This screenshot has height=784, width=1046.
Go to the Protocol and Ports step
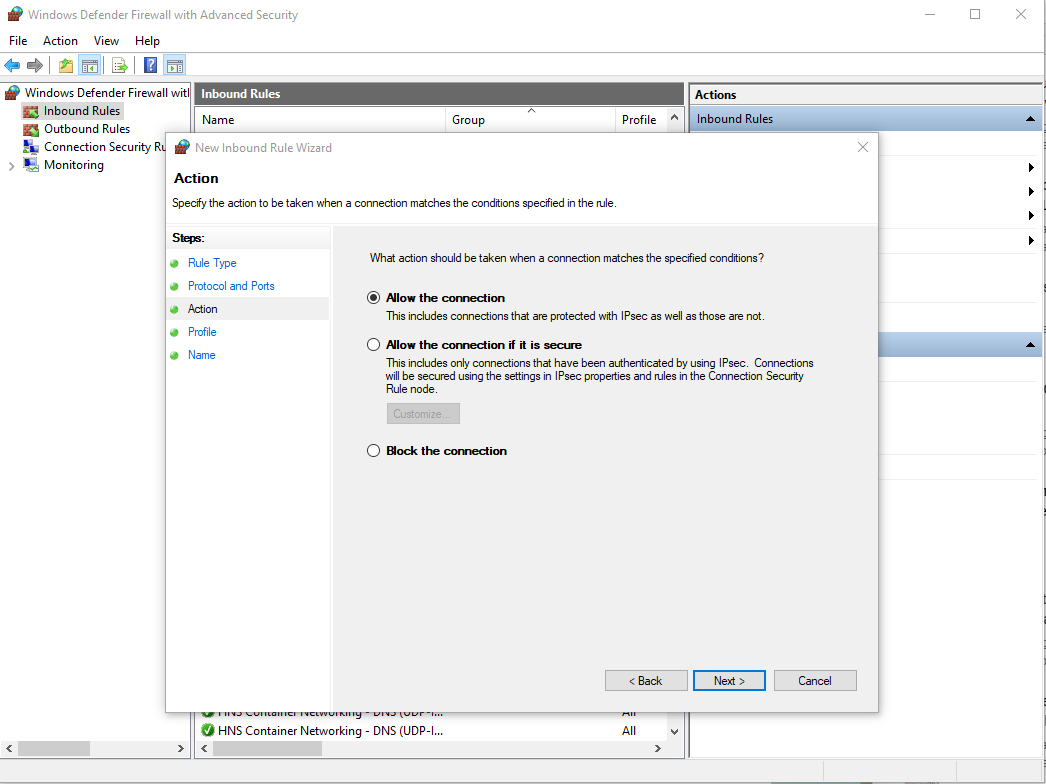(x=231, y=286)
